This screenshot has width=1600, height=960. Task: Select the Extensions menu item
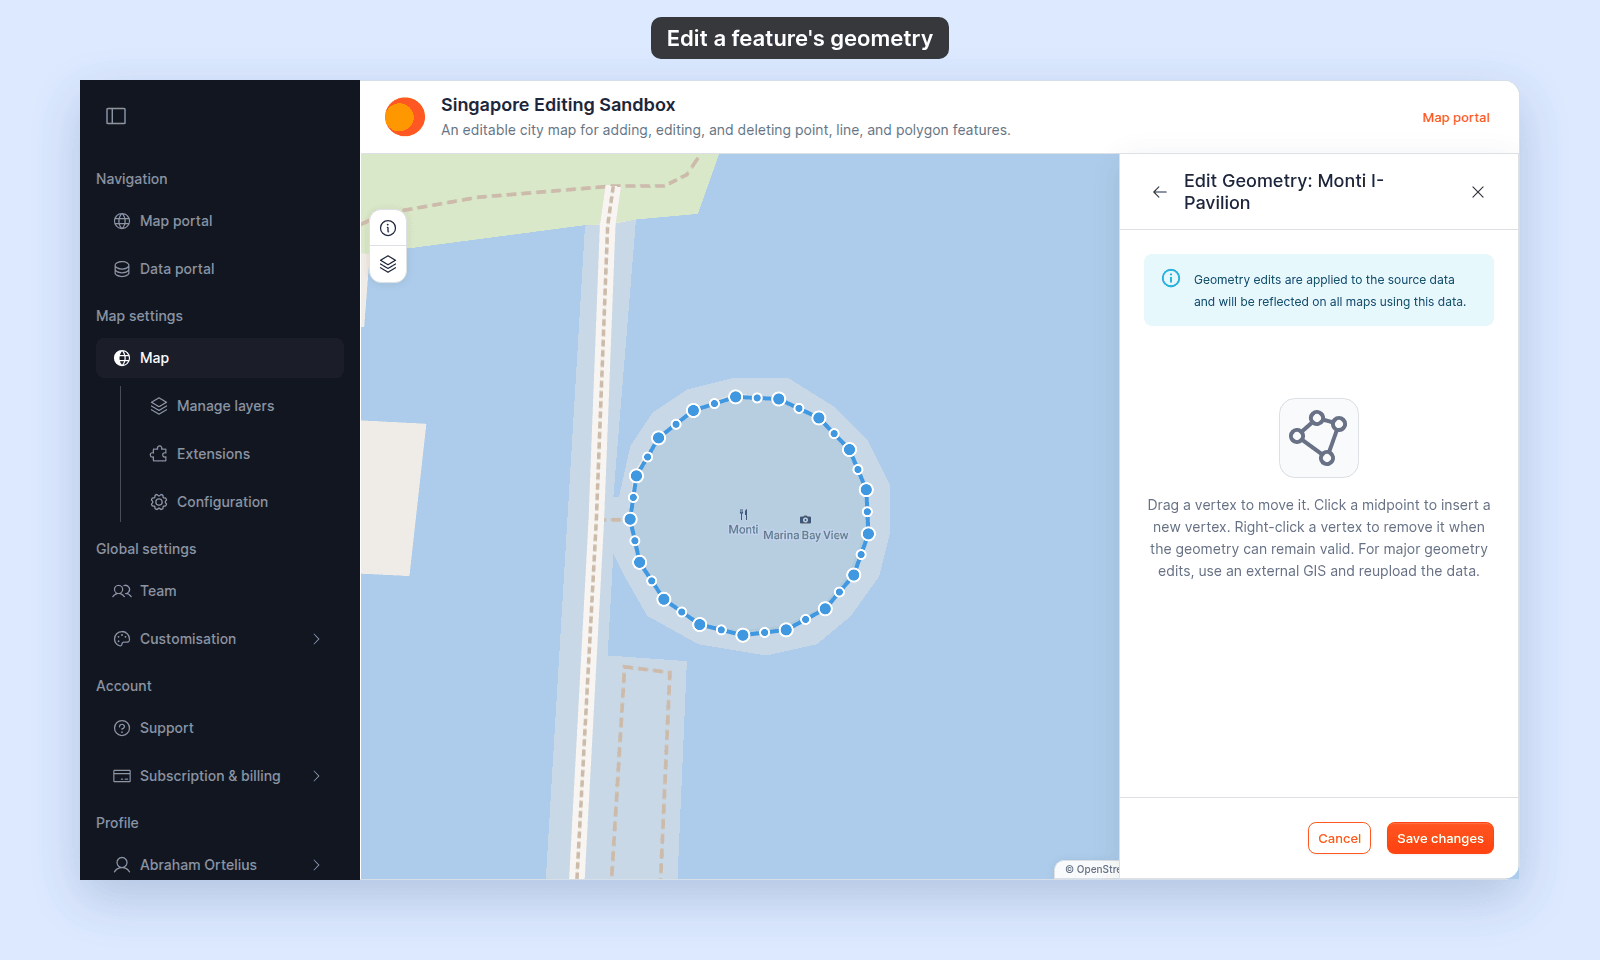tap(213, 454)
